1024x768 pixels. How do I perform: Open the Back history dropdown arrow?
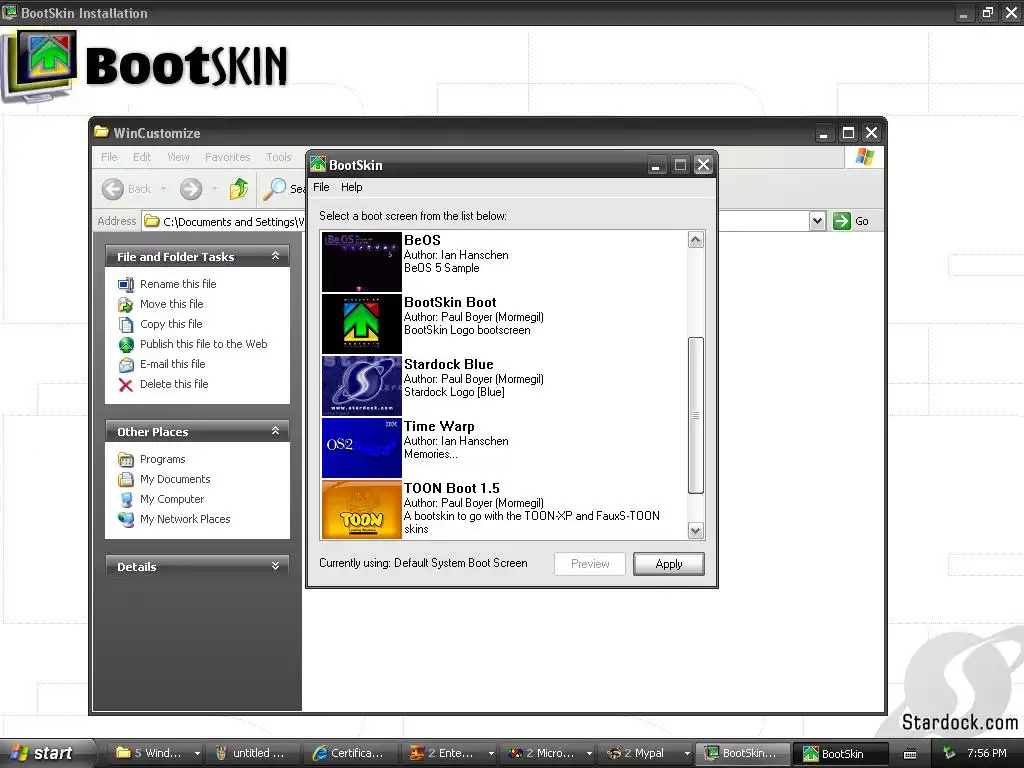pos(163,189)
